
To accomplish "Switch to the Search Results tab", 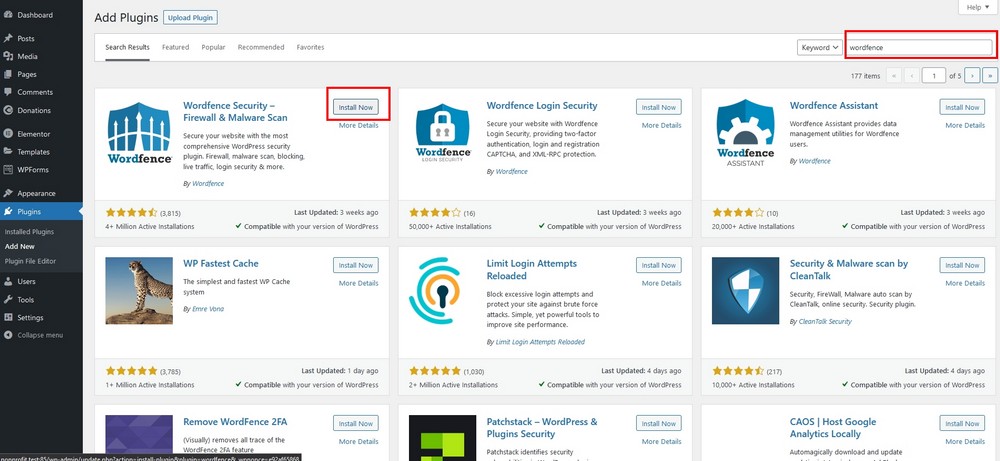I will point(128,47).
